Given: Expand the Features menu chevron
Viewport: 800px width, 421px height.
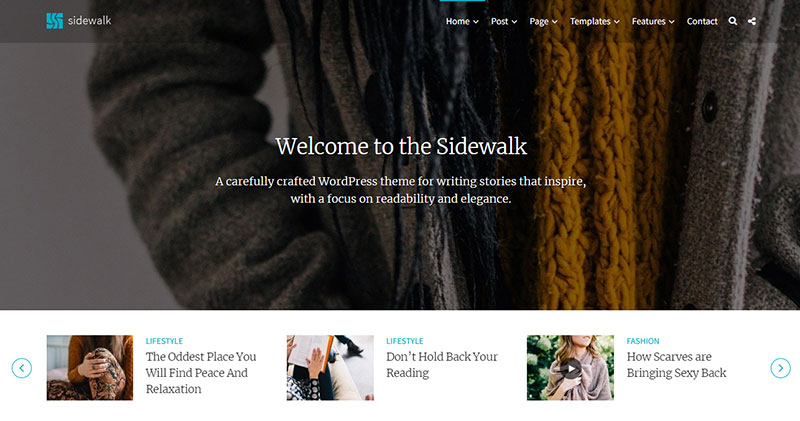Looking at the screenshot, I should [x=671, y=22].
